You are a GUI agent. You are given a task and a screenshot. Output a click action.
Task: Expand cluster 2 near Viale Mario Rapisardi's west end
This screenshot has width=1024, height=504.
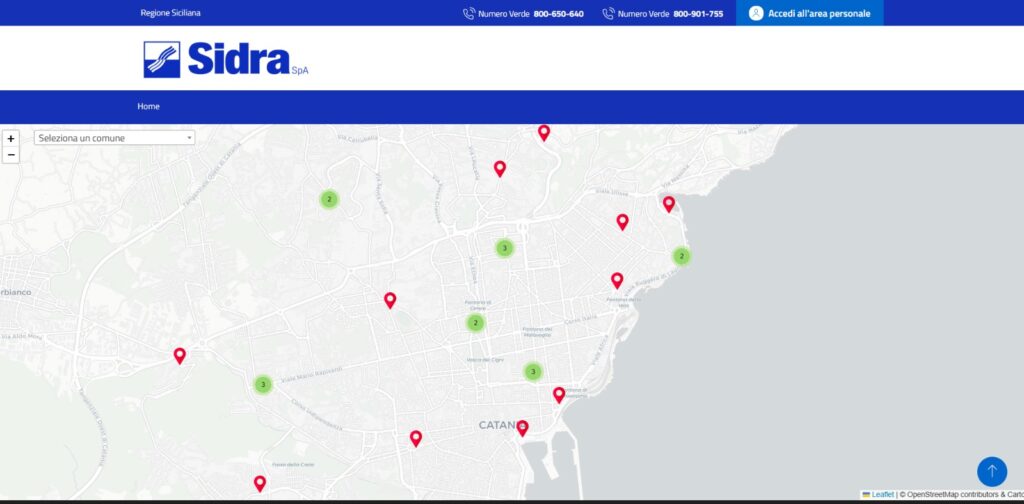pos(475,323)
